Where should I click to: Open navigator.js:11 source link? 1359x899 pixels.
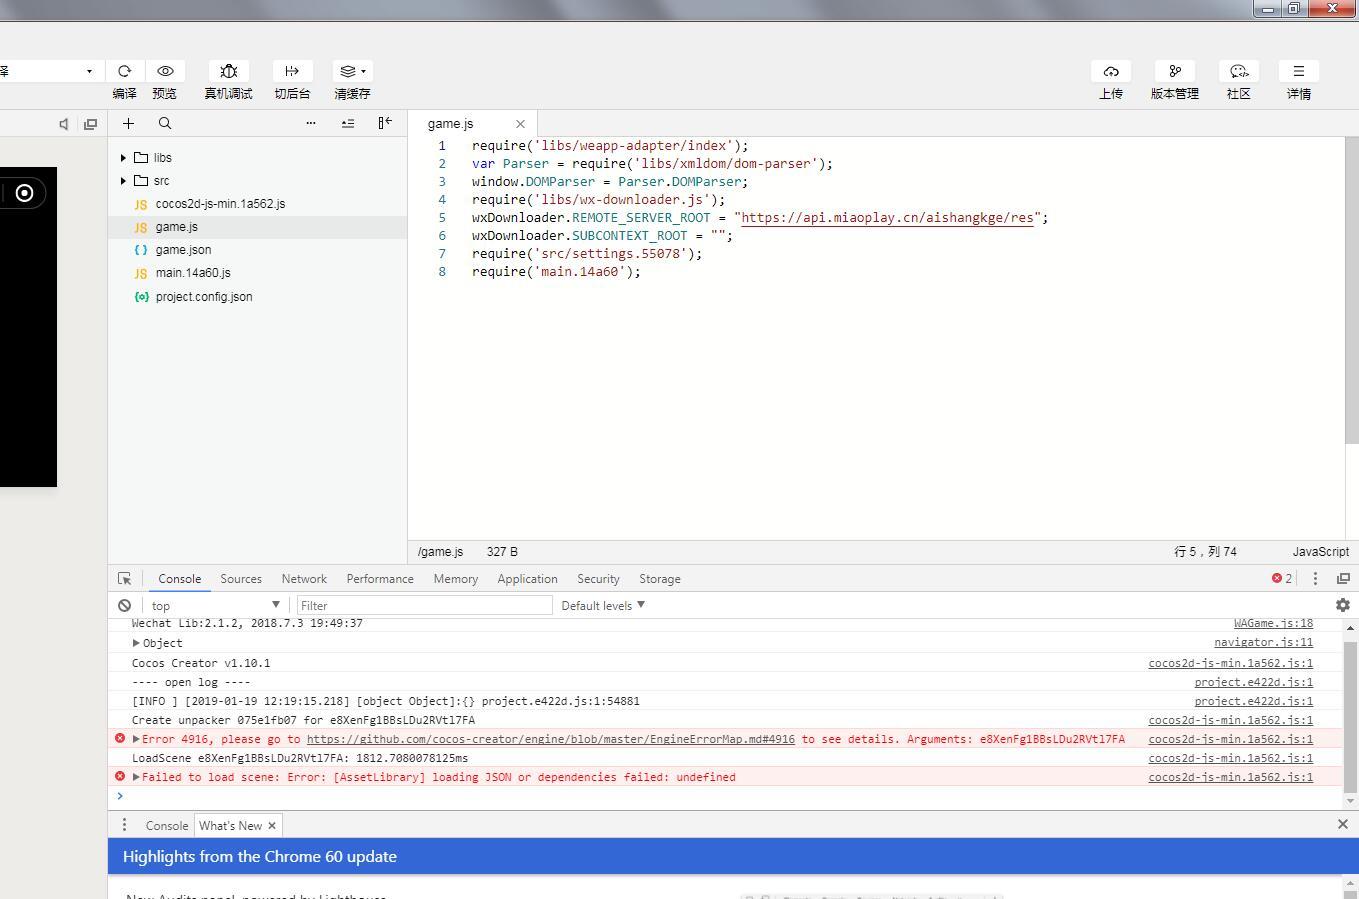1264,643
